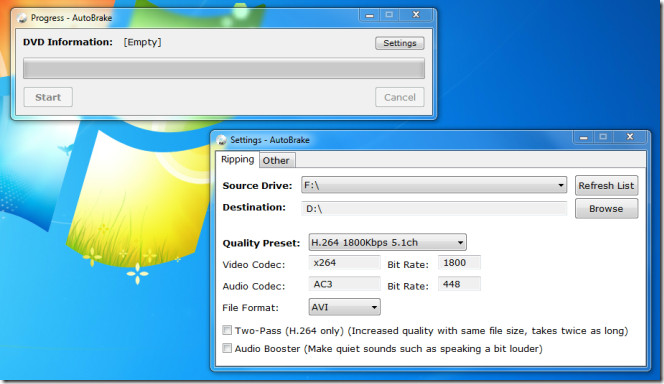Open the Source Drive dropdown
This screenshot has width=664, height=384.
point(434,185)
